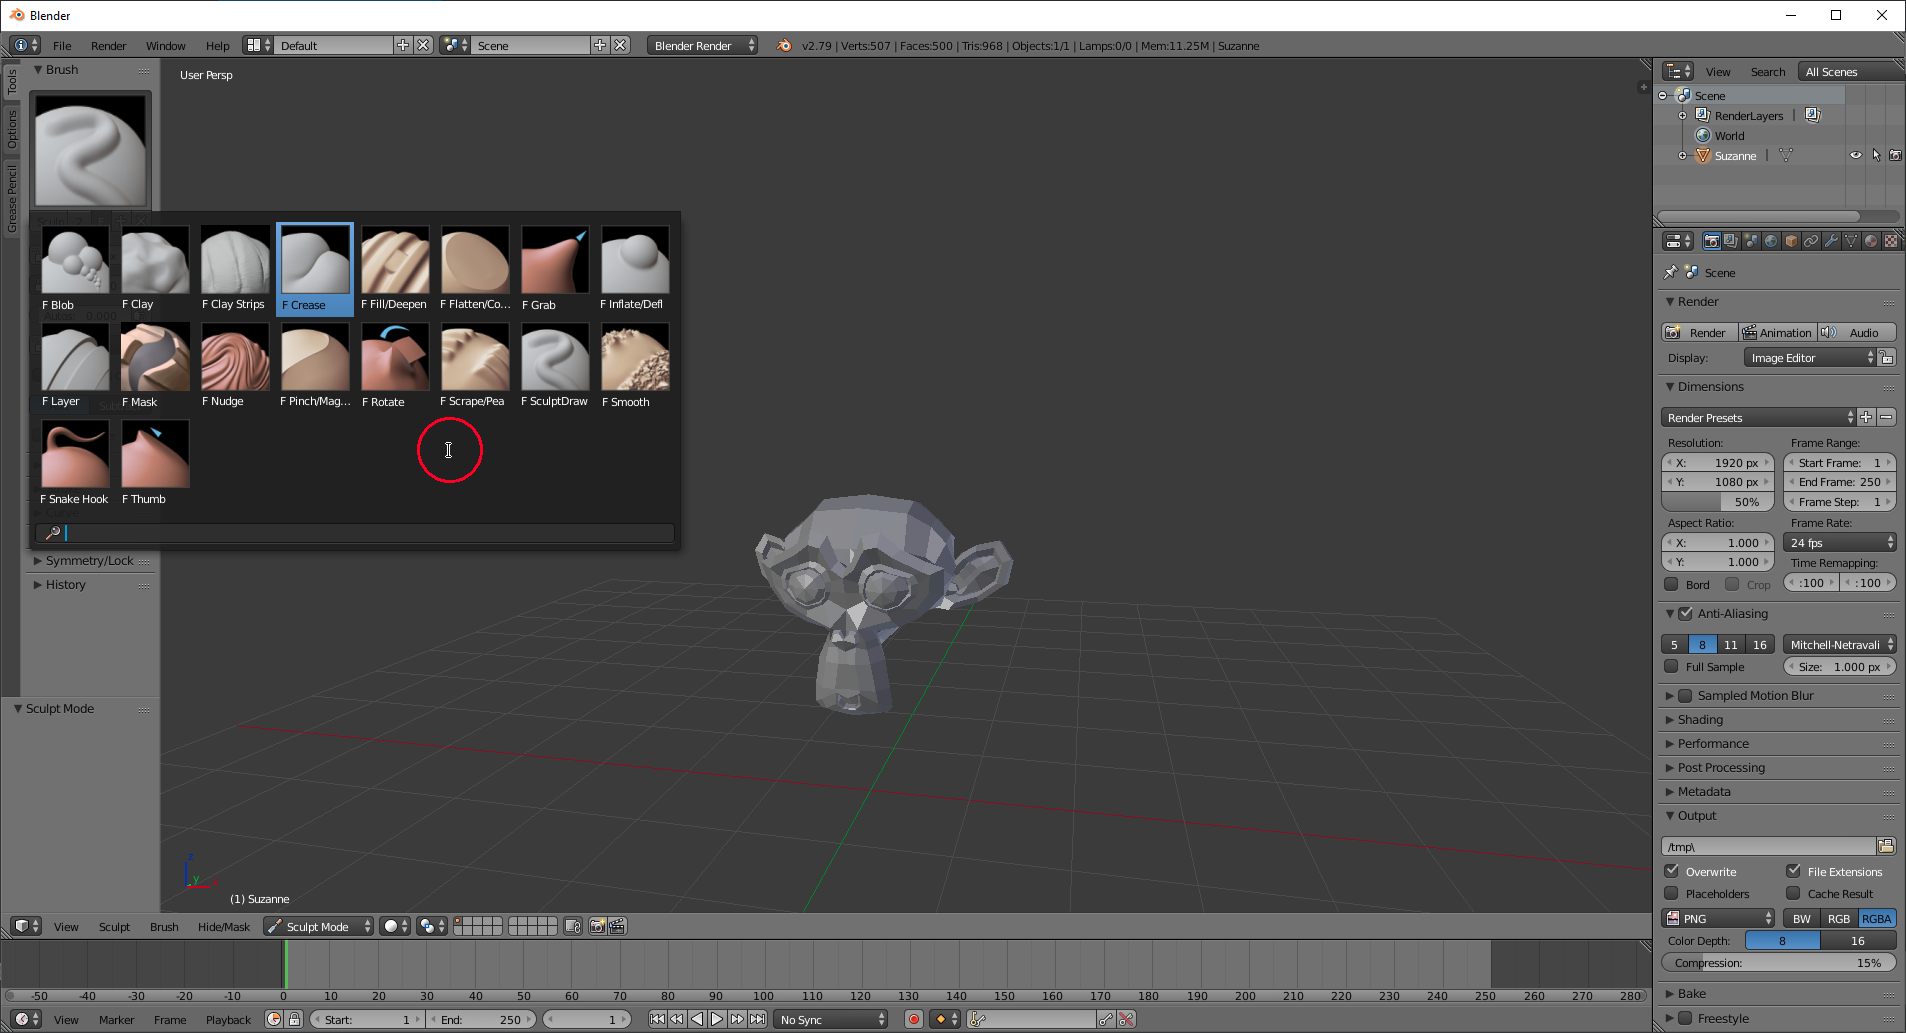Enable the Bord checkbox

(x=1671, y=584)
